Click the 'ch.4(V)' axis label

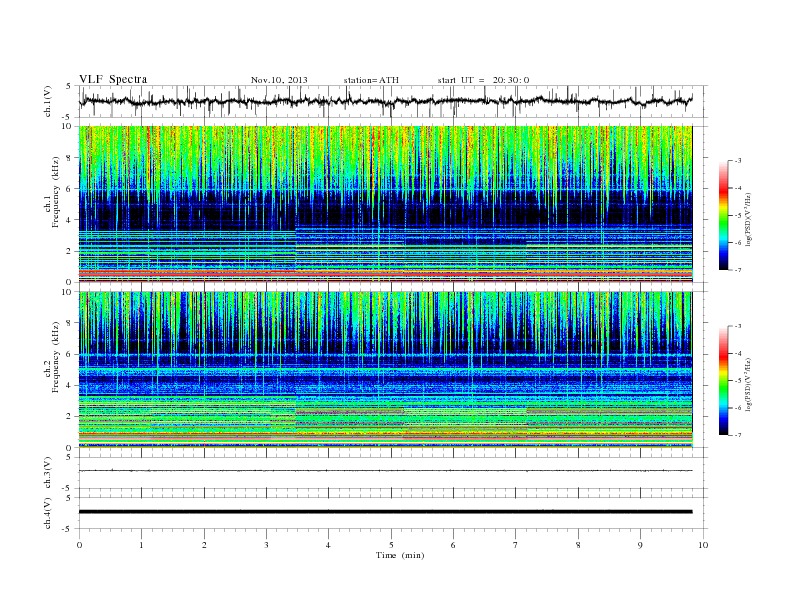(x=48, y=513)
